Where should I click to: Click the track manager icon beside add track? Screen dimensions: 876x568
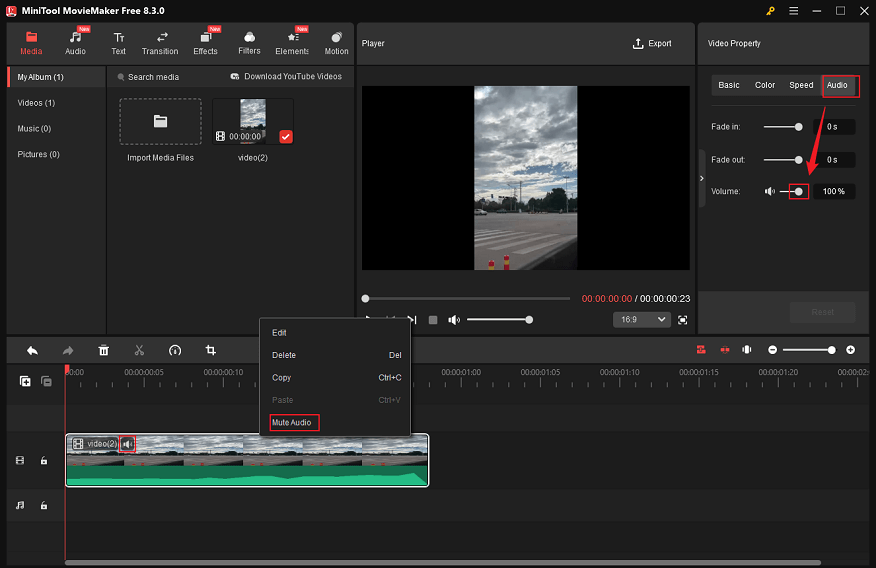click(x=46, y=381)
